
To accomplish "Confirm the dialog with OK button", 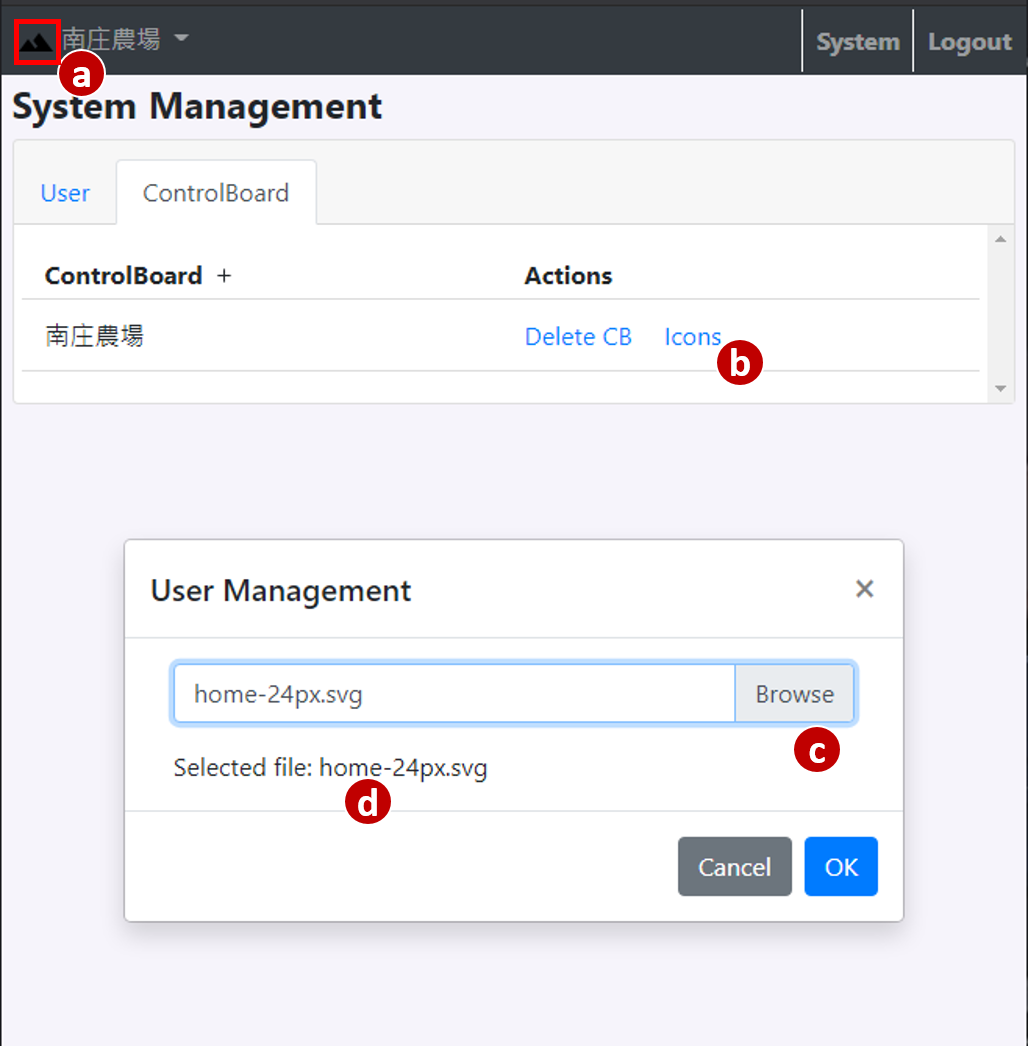I will point(841,867).
